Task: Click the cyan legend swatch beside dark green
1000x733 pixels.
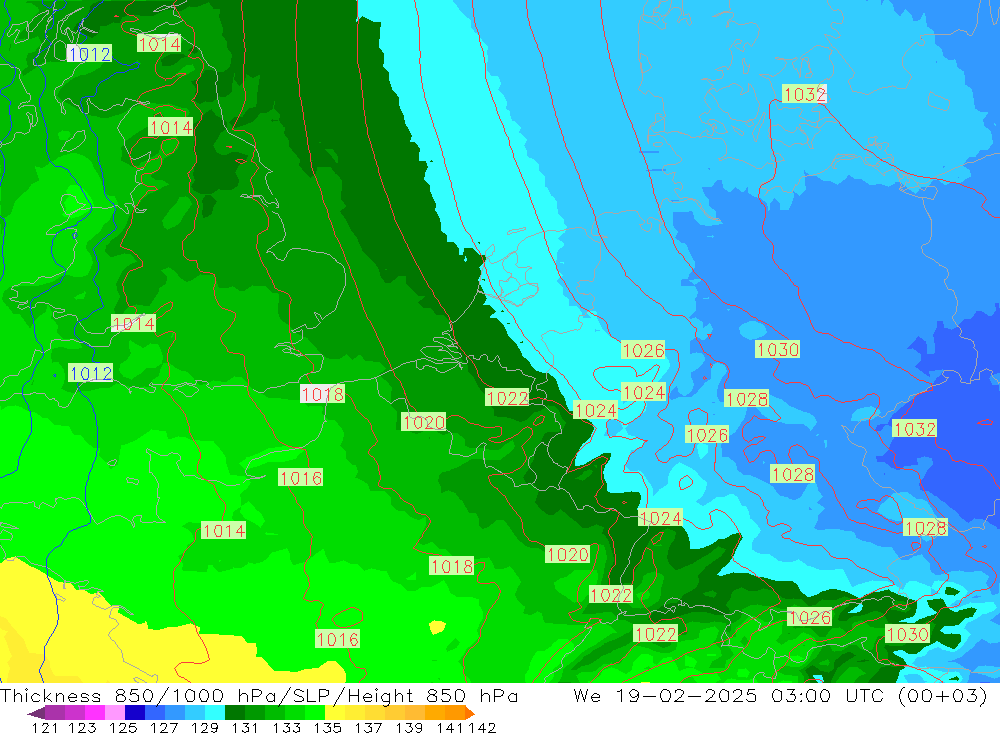Action: [x=215, y=713]
